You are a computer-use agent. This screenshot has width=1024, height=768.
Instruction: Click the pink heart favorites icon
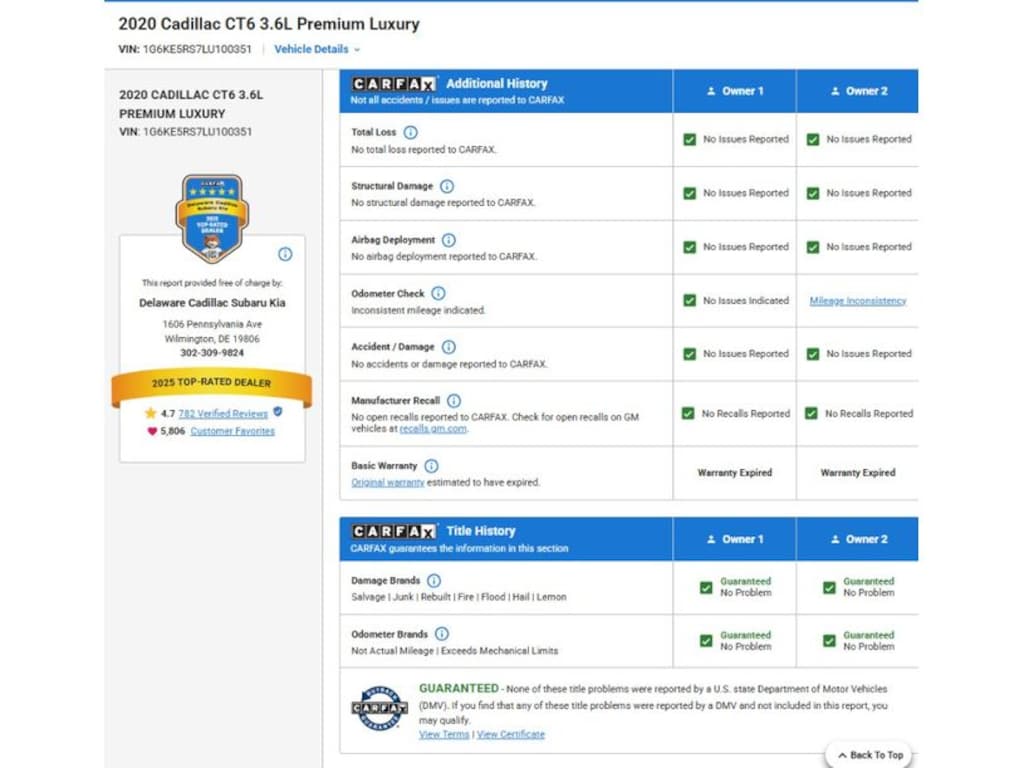tap(152, 431)
